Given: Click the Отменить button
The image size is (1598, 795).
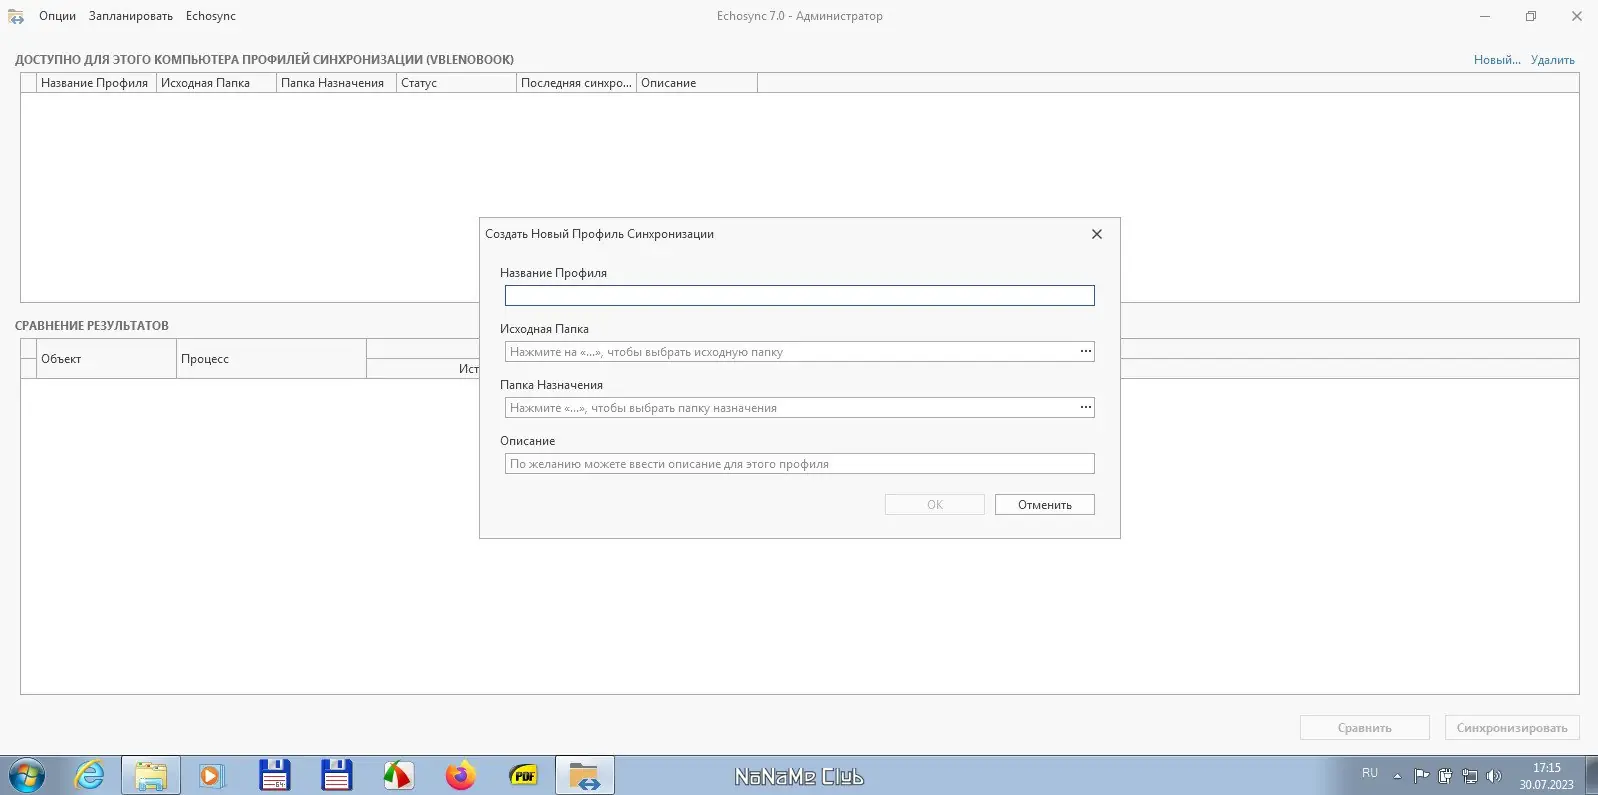Looking at the screenshot, I should [x=1045, y=505].
